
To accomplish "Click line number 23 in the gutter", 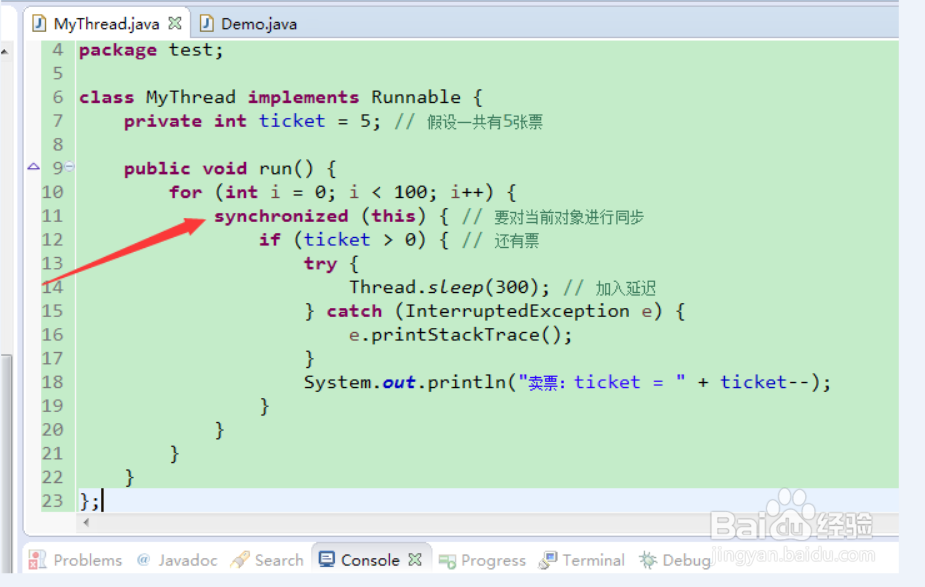I will click(x=52, y=501).
